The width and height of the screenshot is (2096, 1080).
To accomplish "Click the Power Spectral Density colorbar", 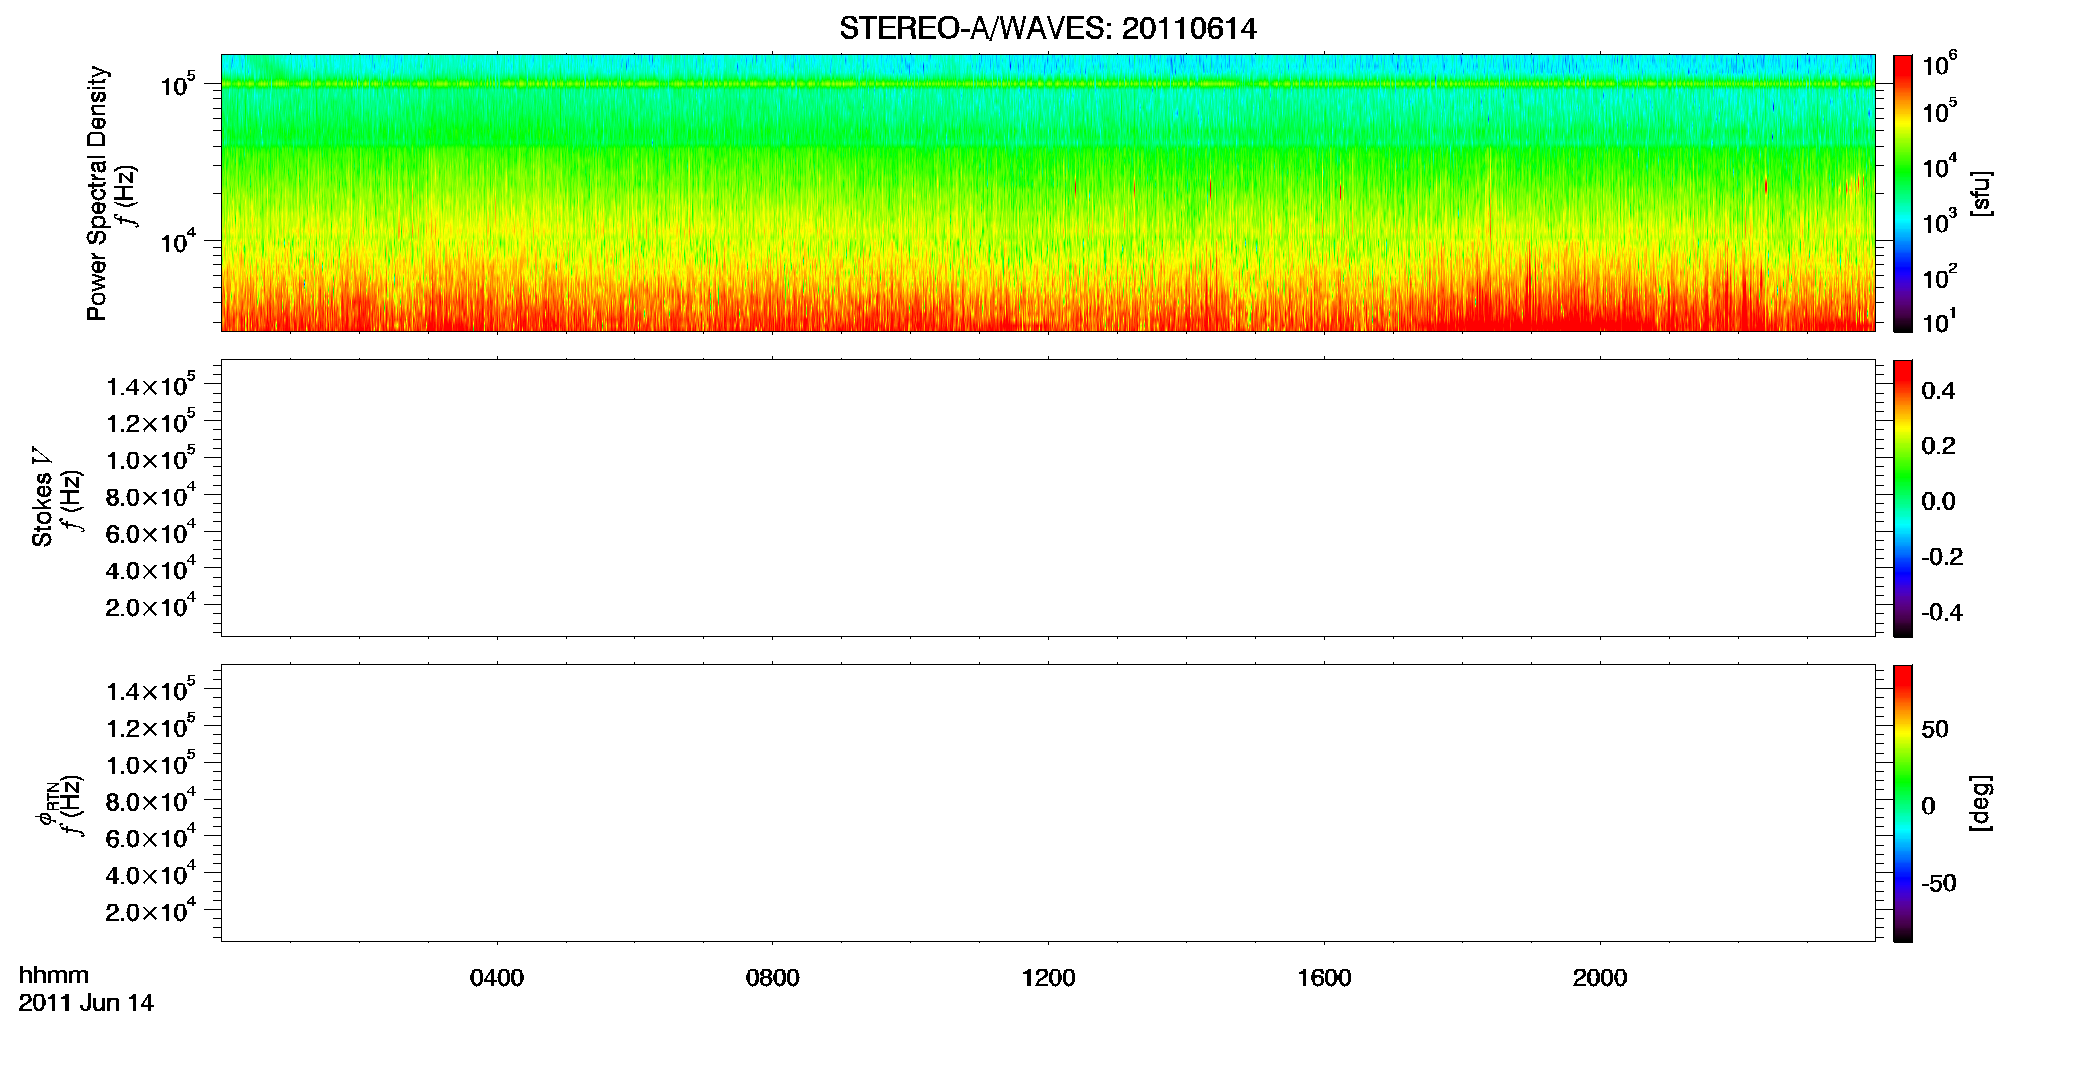I will pos(1902,193).
